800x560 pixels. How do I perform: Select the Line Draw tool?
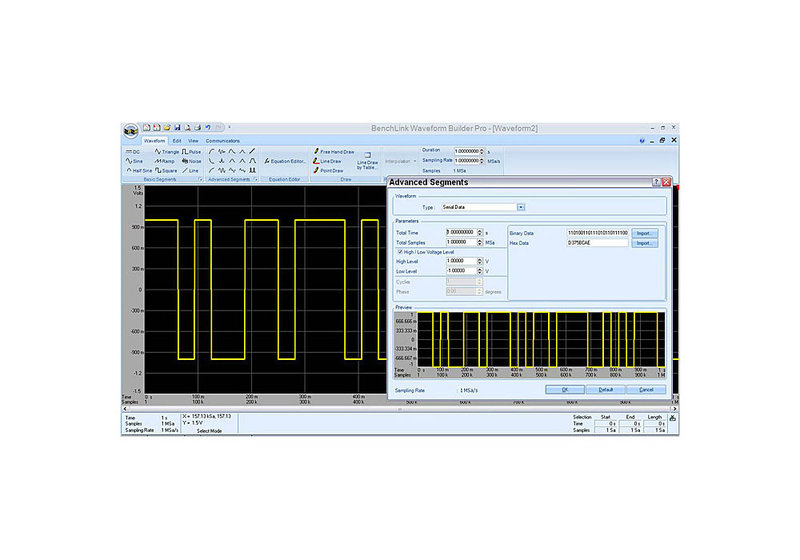(x=327, y=161)
